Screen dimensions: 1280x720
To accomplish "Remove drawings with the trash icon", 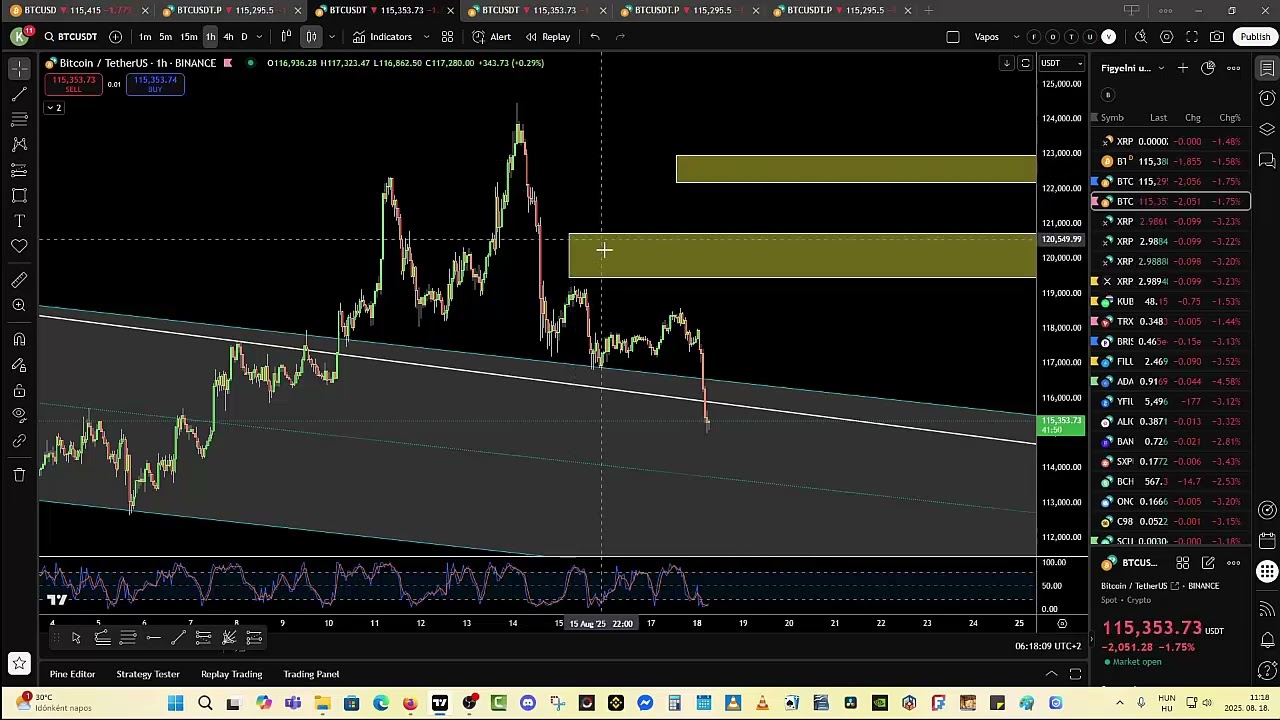I will pos(19,474).
